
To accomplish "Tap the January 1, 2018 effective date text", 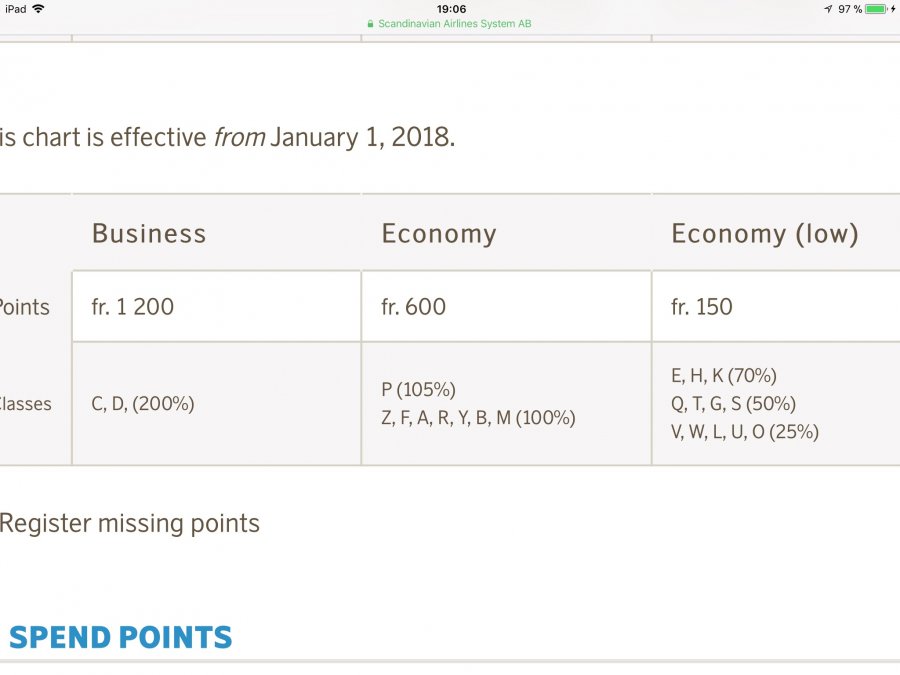I will [362, 137].
